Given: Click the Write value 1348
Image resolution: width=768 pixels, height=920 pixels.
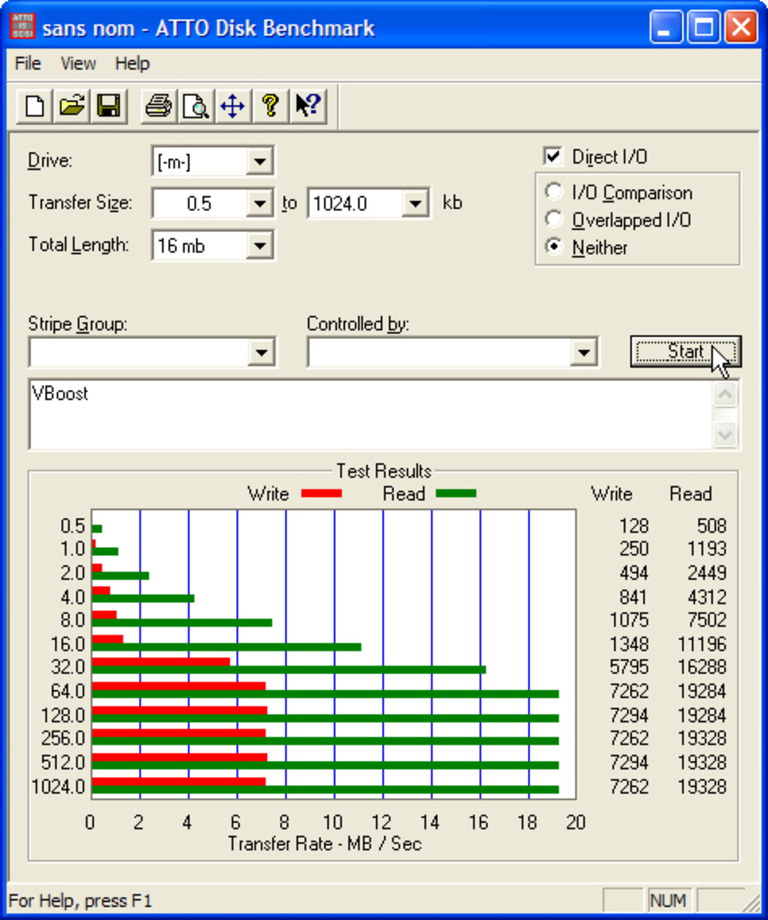Looking at the screenshot, I should point(629,644).
